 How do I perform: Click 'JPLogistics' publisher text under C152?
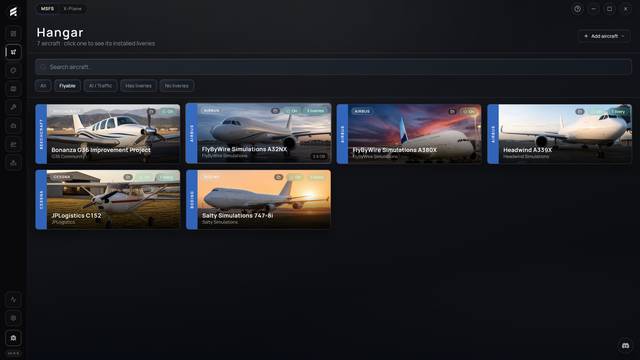pyautogui.click(x=63, y=222)
